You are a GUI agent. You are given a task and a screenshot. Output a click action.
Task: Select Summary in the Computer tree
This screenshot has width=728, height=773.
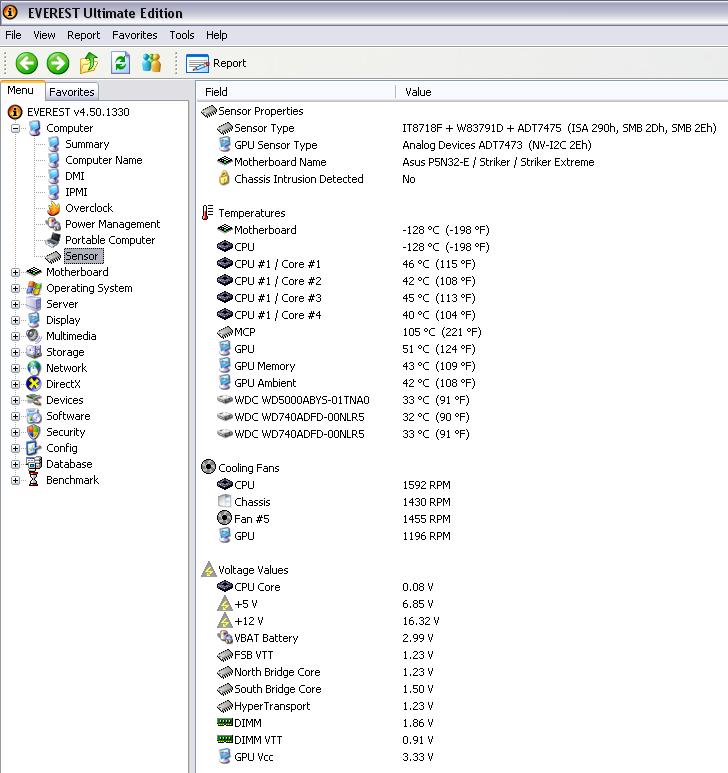87,144
